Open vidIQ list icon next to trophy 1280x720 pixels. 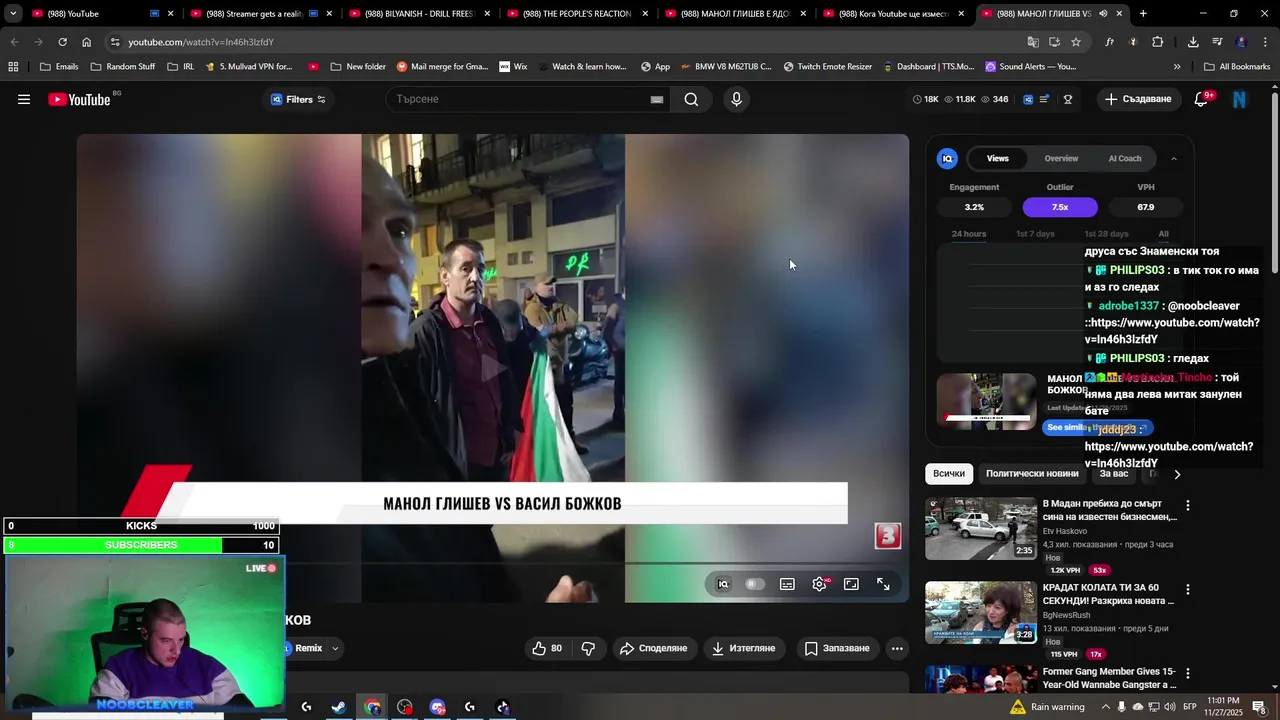coord(1045,99)
